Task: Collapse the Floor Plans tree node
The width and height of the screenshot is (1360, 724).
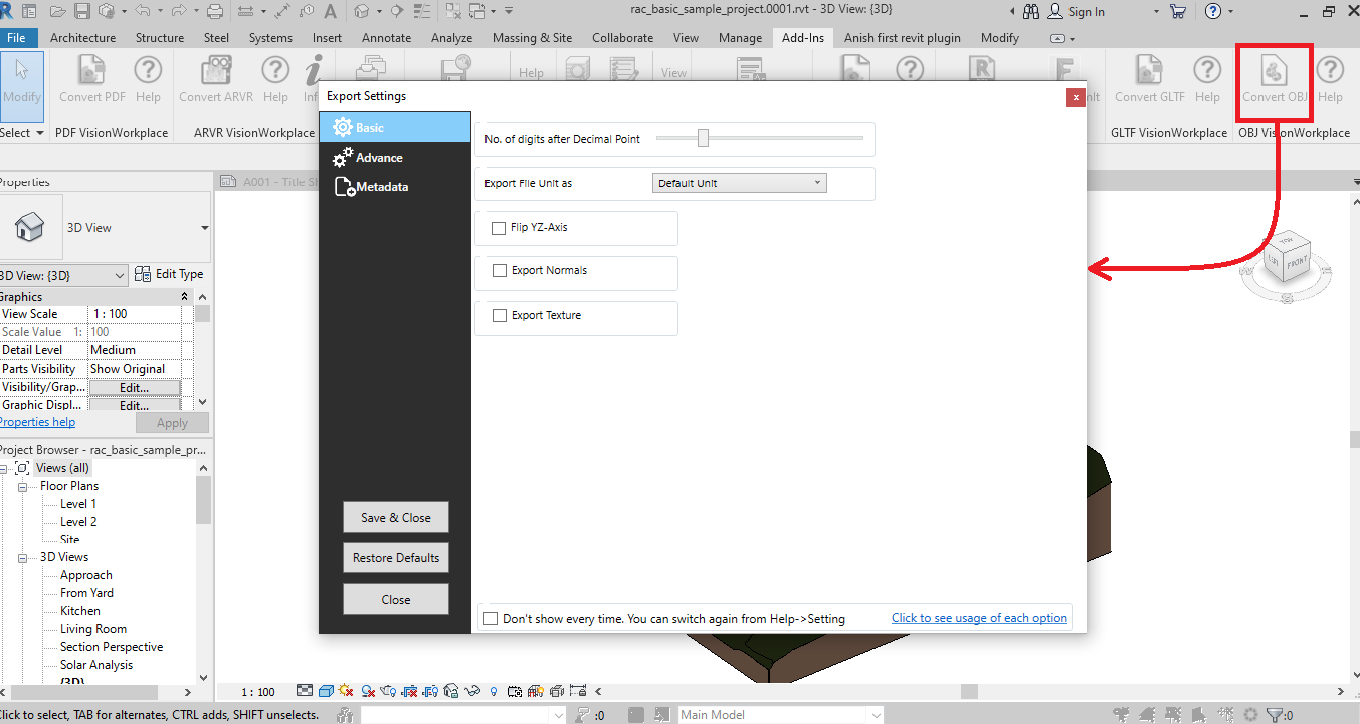Action: [x=22, y=486]
